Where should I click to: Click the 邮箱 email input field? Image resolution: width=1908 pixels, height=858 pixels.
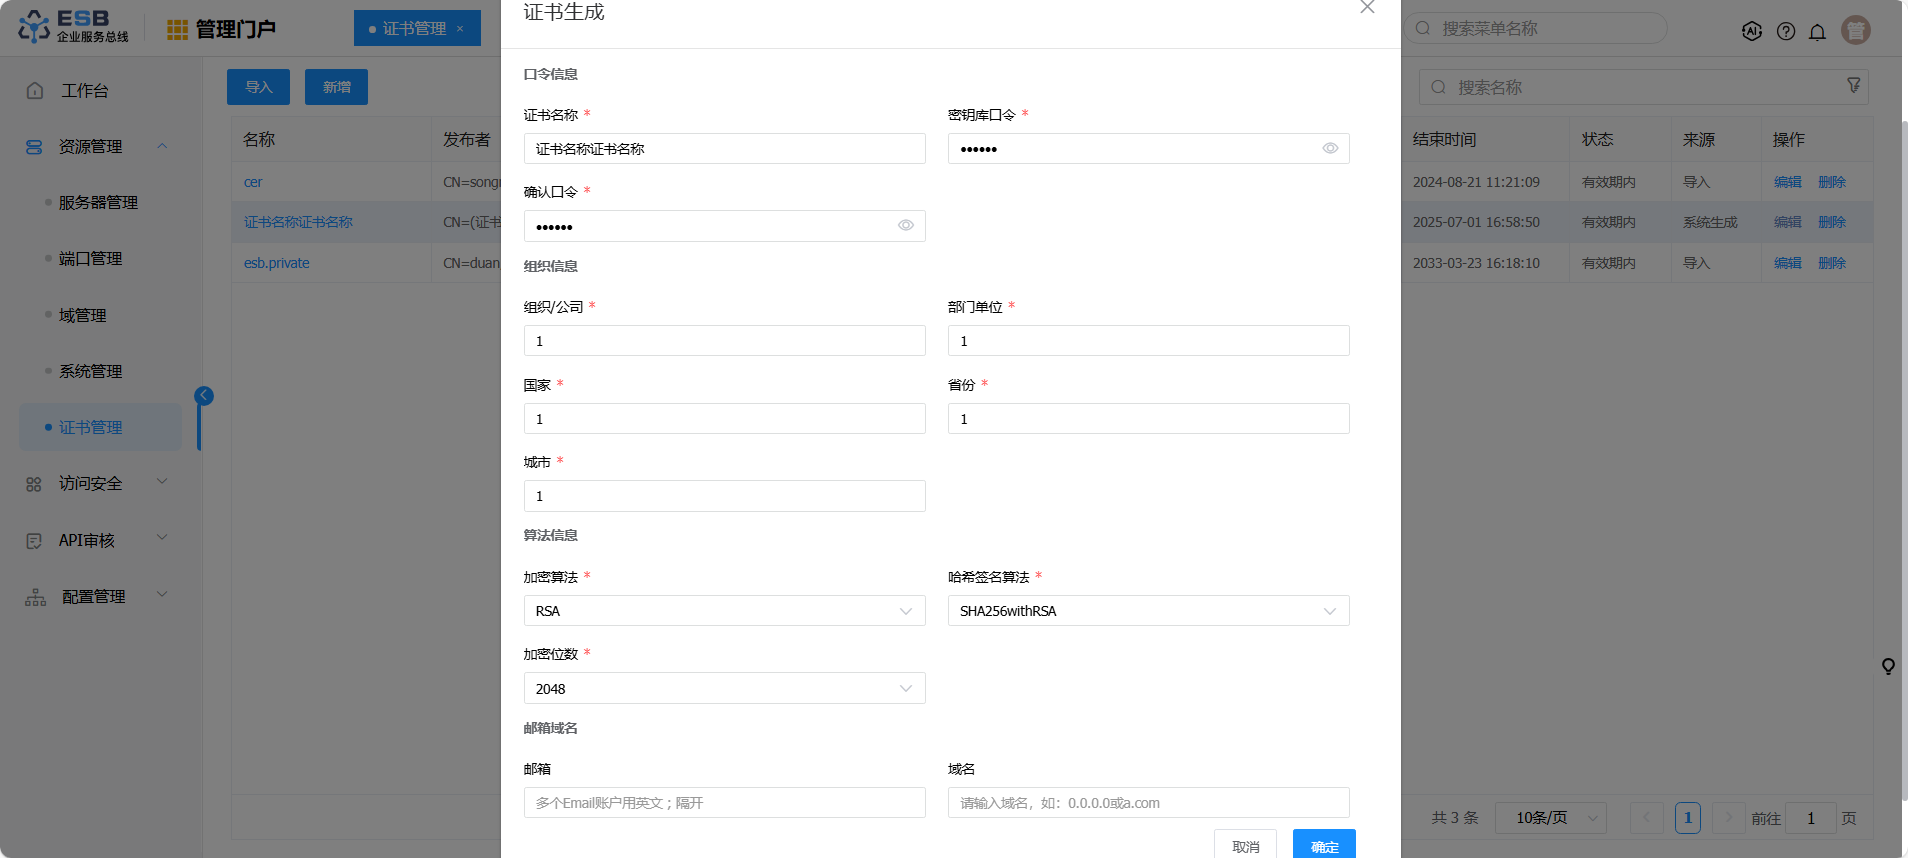point(724,803)
